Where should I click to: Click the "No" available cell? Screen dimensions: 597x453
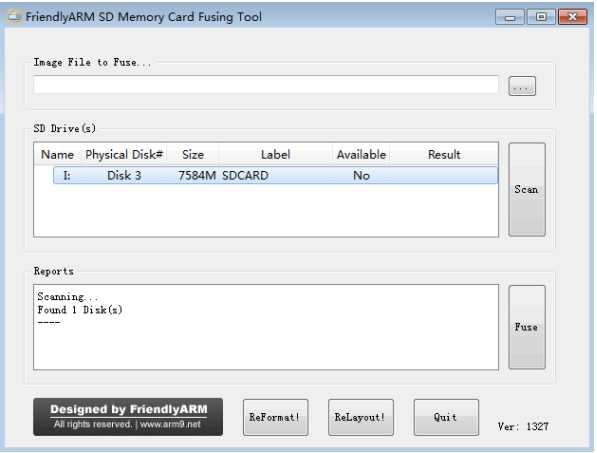click(361, 175)
